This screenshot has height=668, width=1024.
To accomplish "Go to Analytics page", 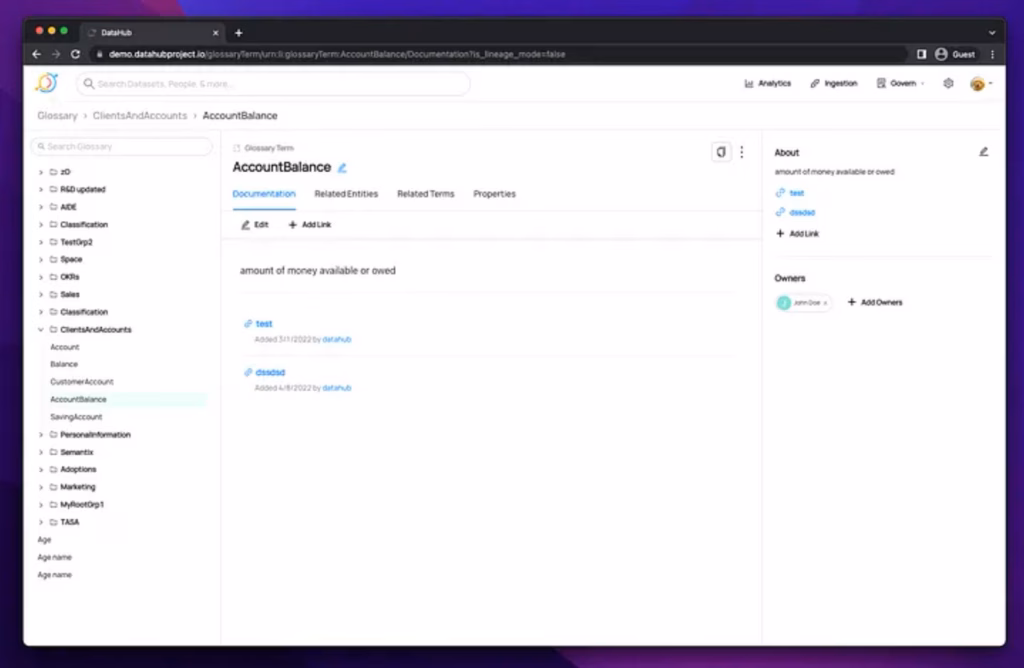I will [768, 84].
